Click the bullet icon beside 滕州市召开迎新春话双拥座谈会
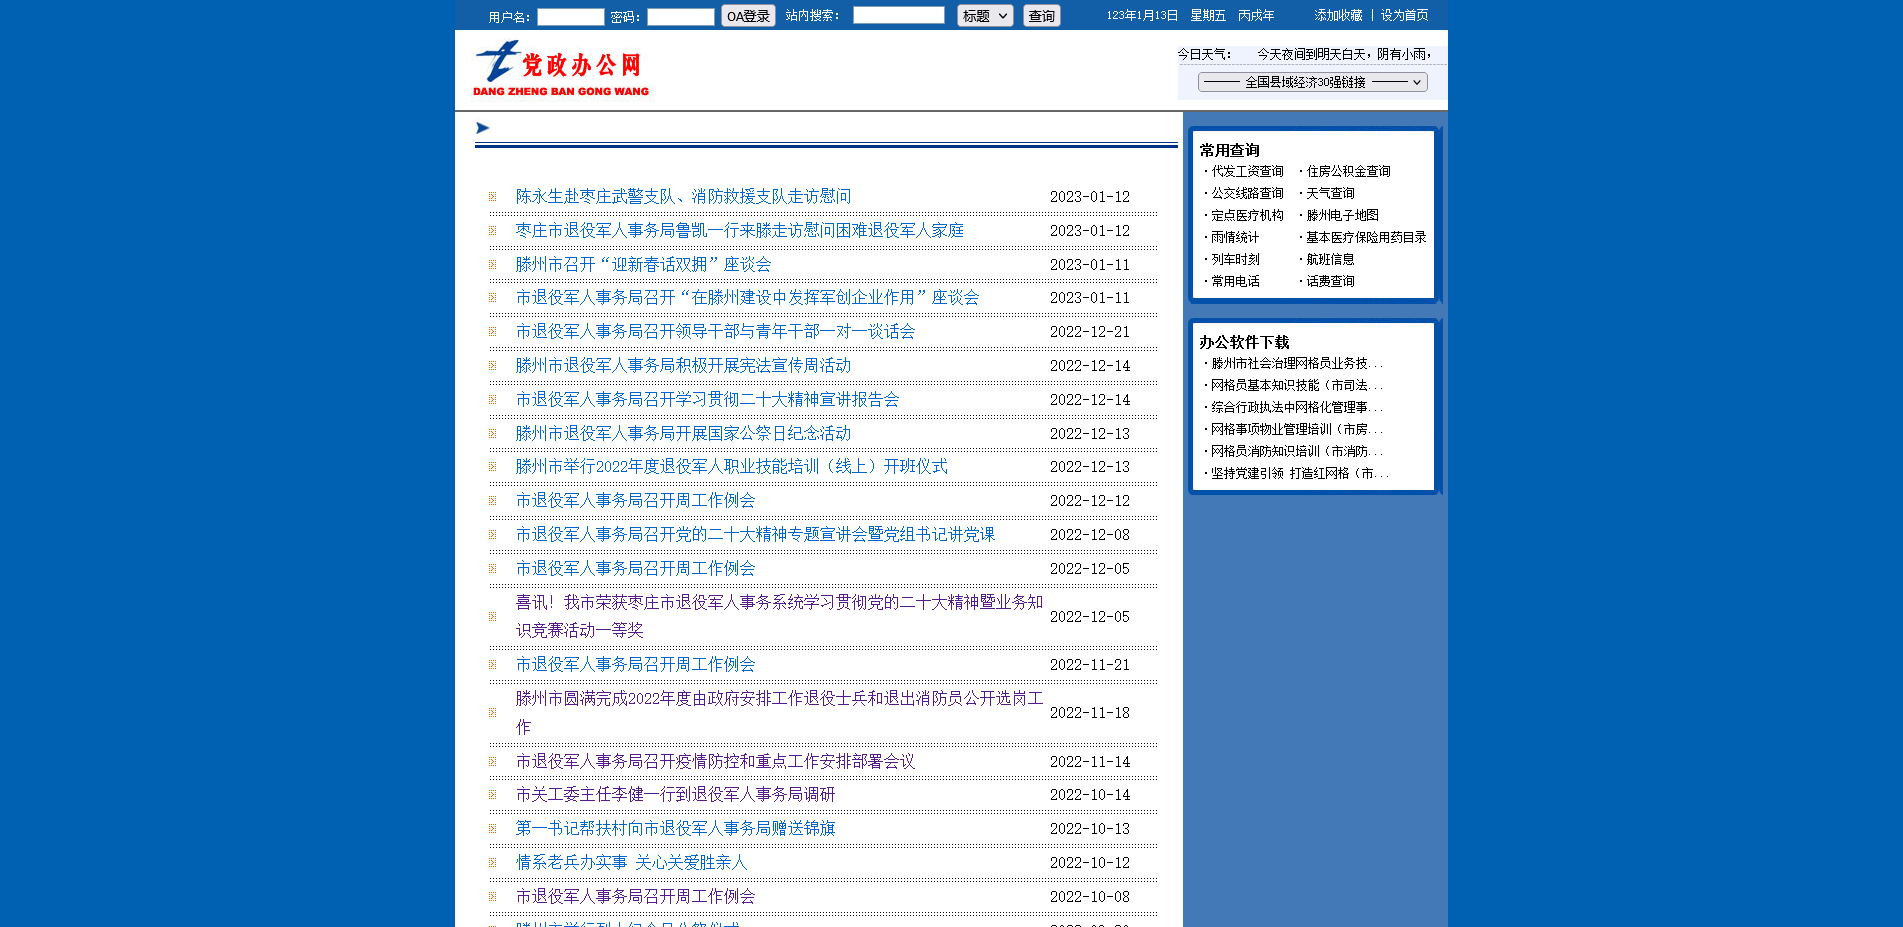1903x927 pixels. pos(493,265)
